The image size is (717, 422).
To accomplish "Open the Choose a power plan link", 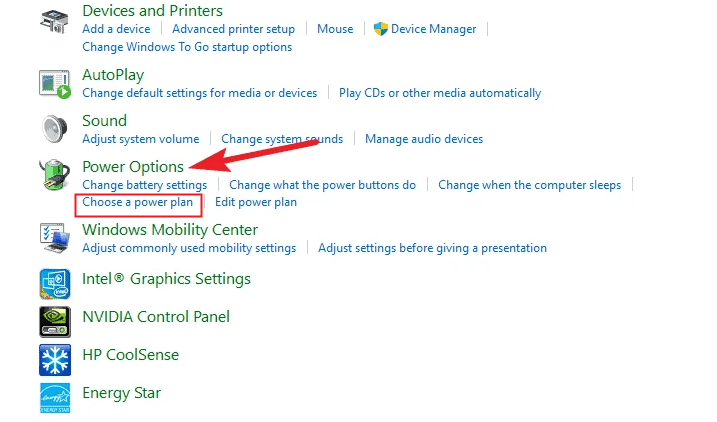I will pos(138,202).
